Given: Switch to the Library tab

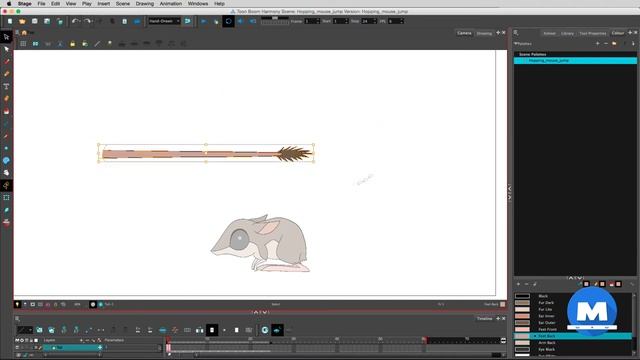Looking at the screenshot, I should point(567,33).
